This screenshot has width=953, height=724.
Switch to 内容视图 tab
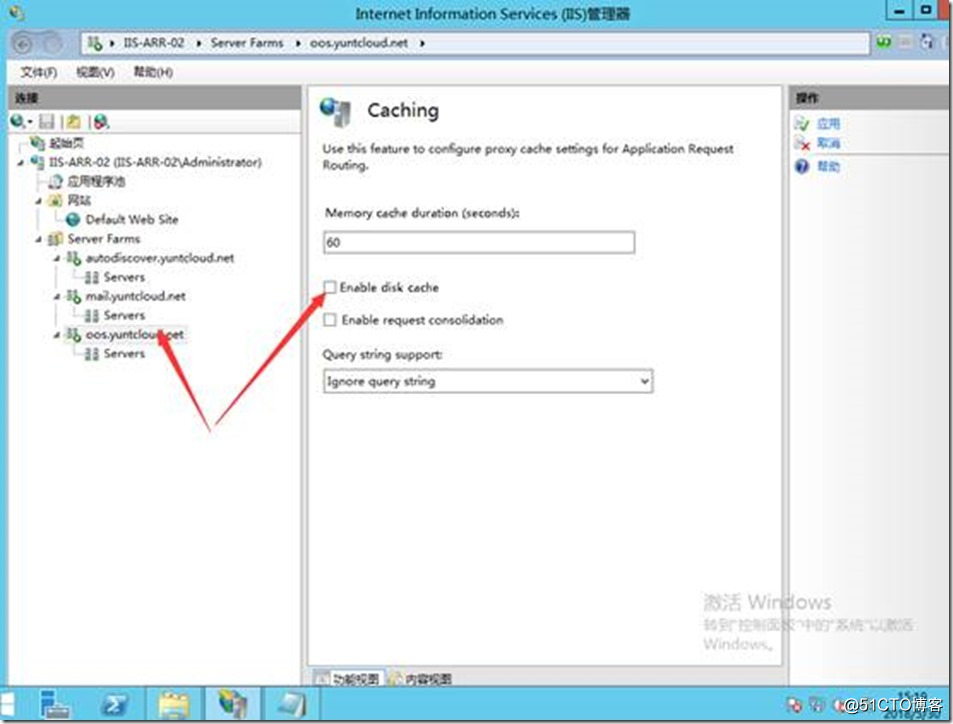tap(421, 678)
